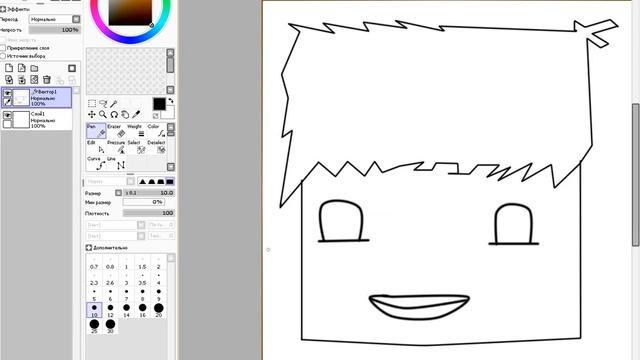Choose the move tool
The image size is (640, 360).
(x=92, y=115)
